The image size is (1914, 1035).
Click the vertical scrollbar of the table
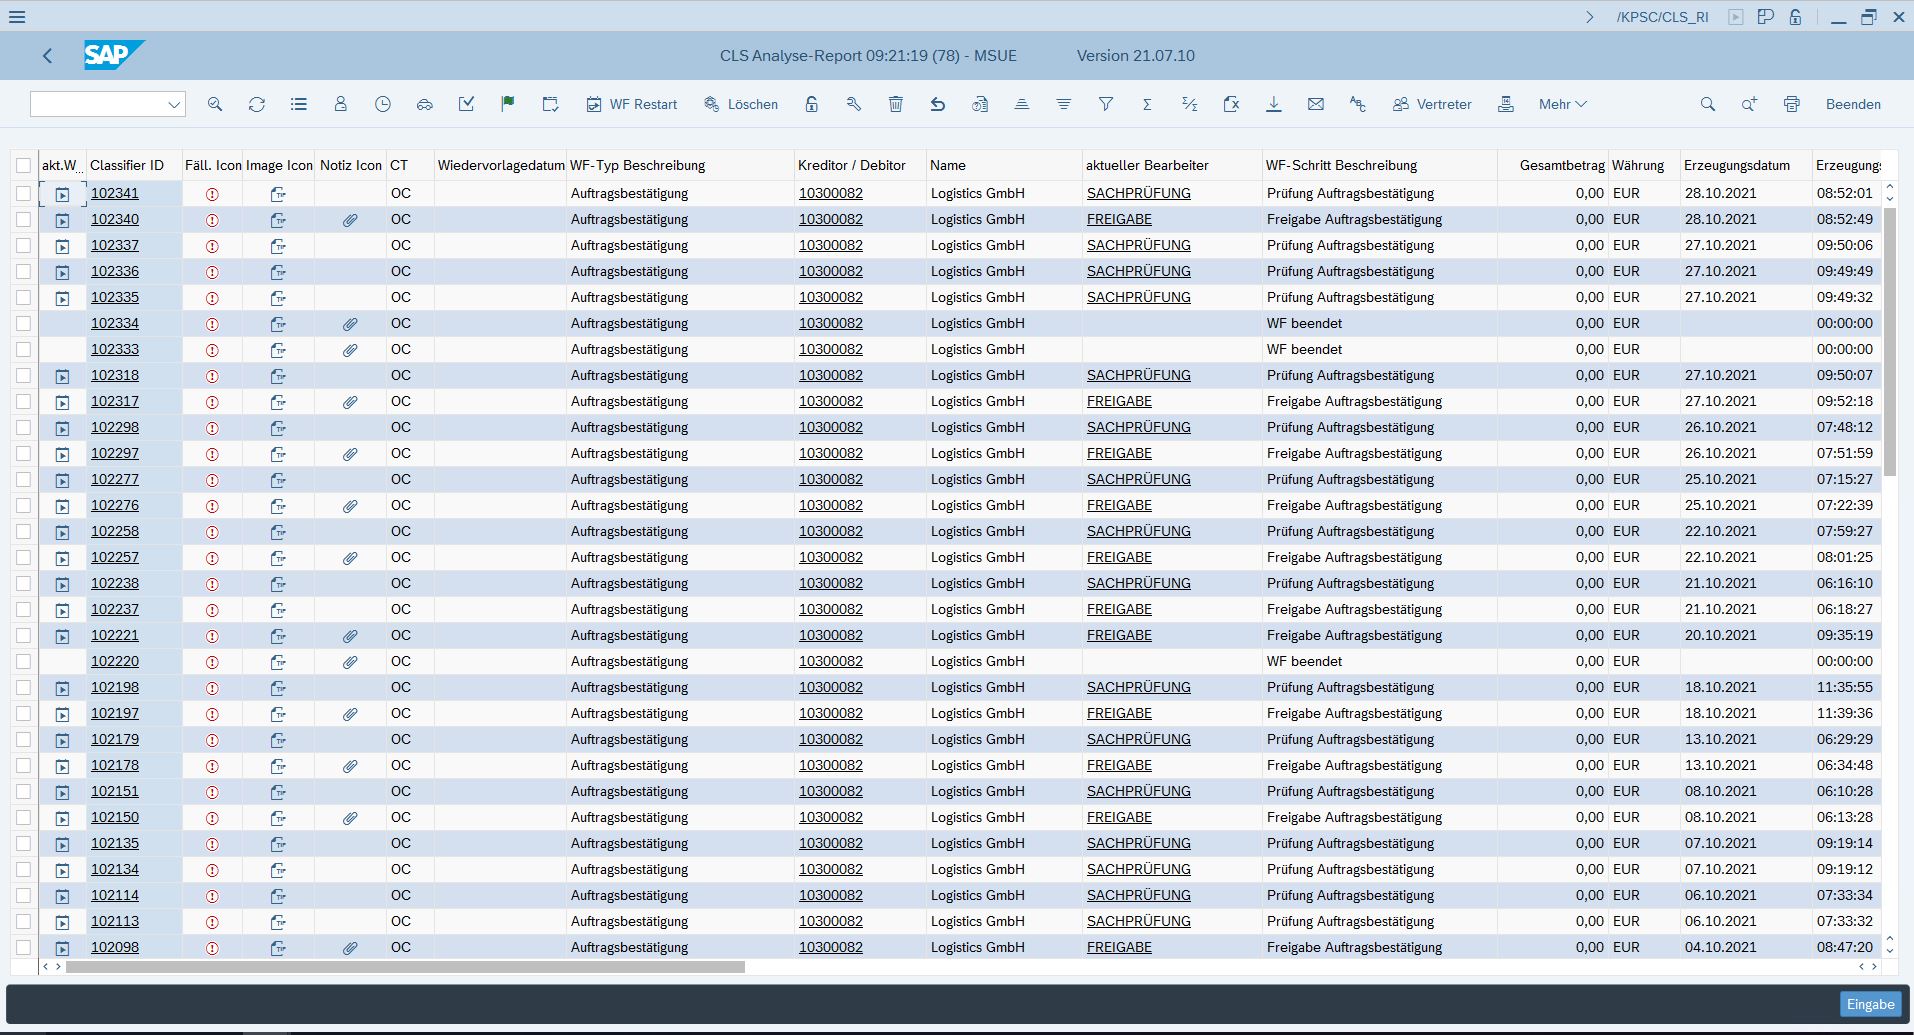pyautogui.click(x=1890, y=340)
